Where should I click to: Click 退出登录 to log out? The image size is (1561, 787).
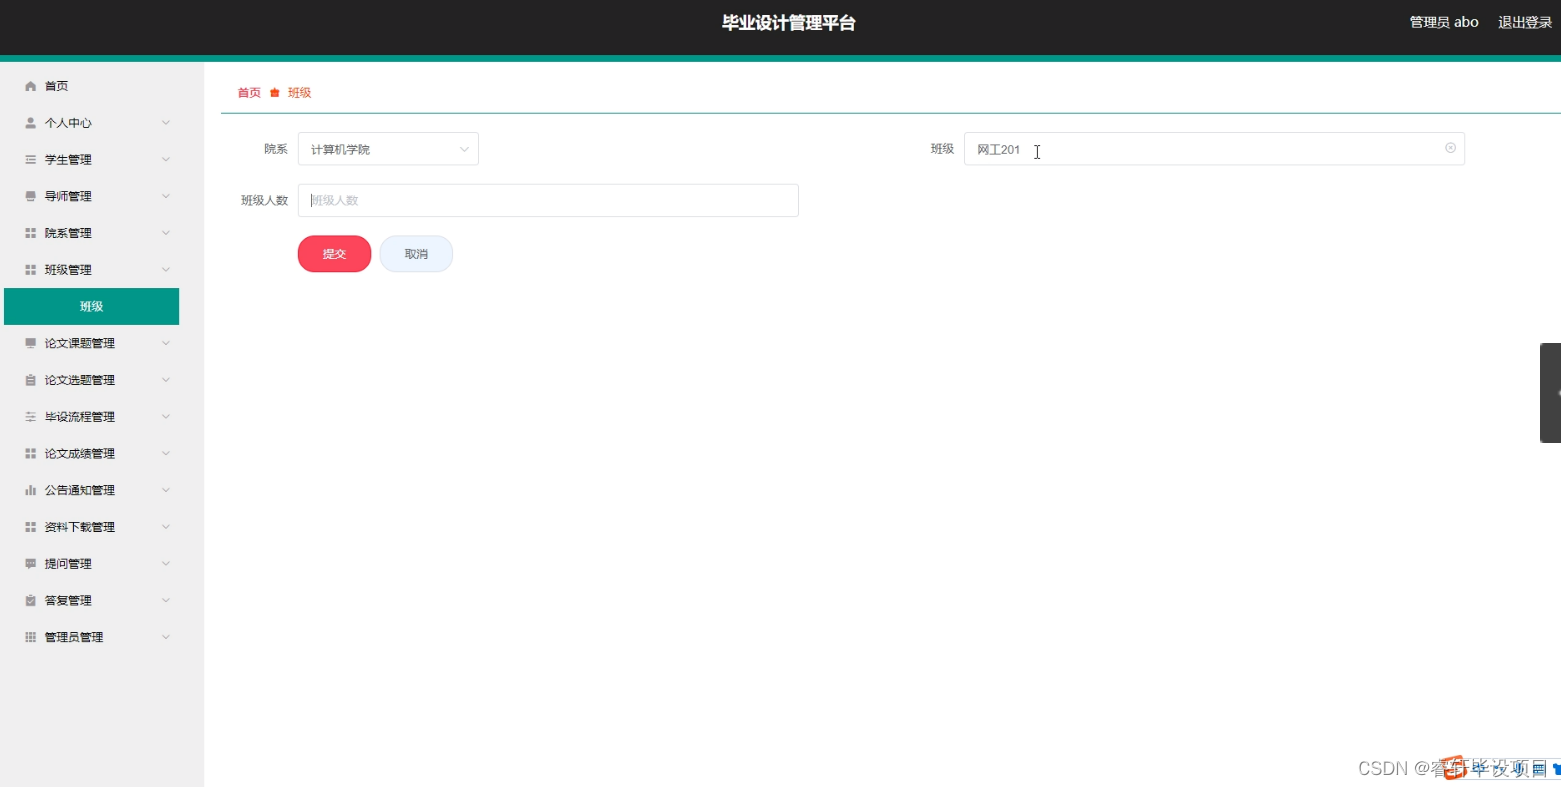(x=1523, y=21)
